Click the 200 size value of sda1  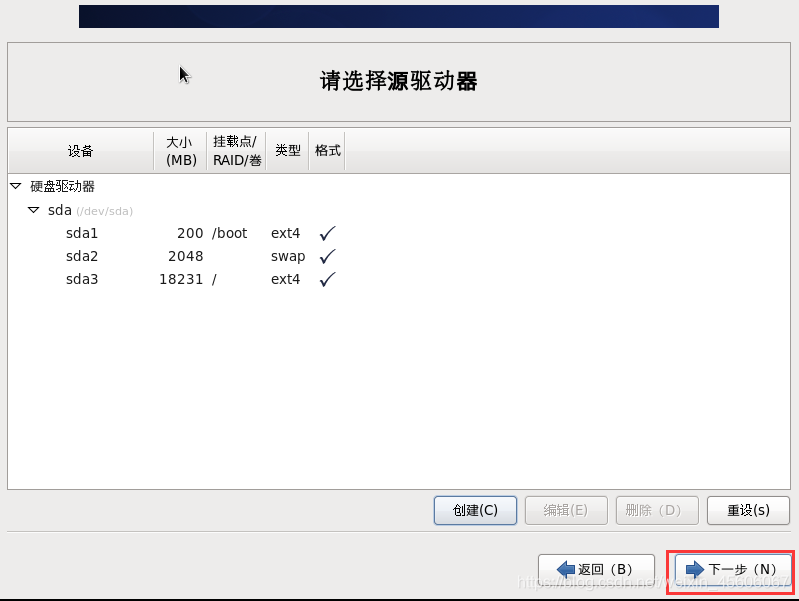(190, 233)
